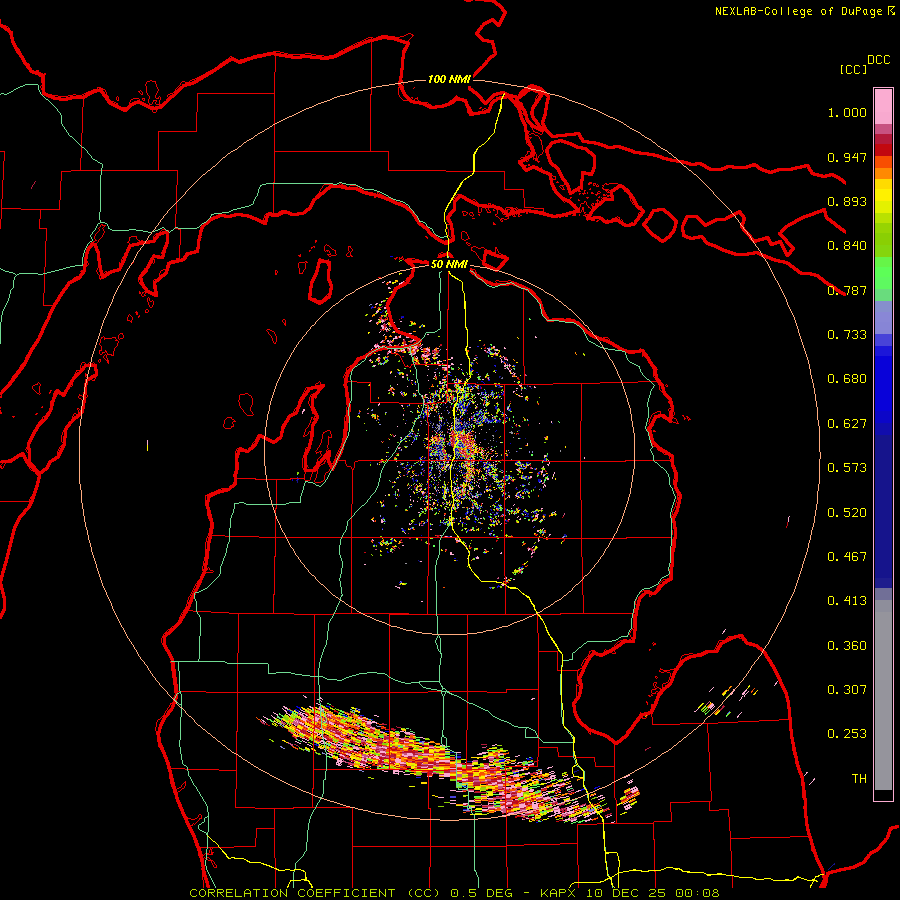Viewport: 900px width, 900px height.
Task: Click the 0.360 legend value
Action: click(847, 645)
